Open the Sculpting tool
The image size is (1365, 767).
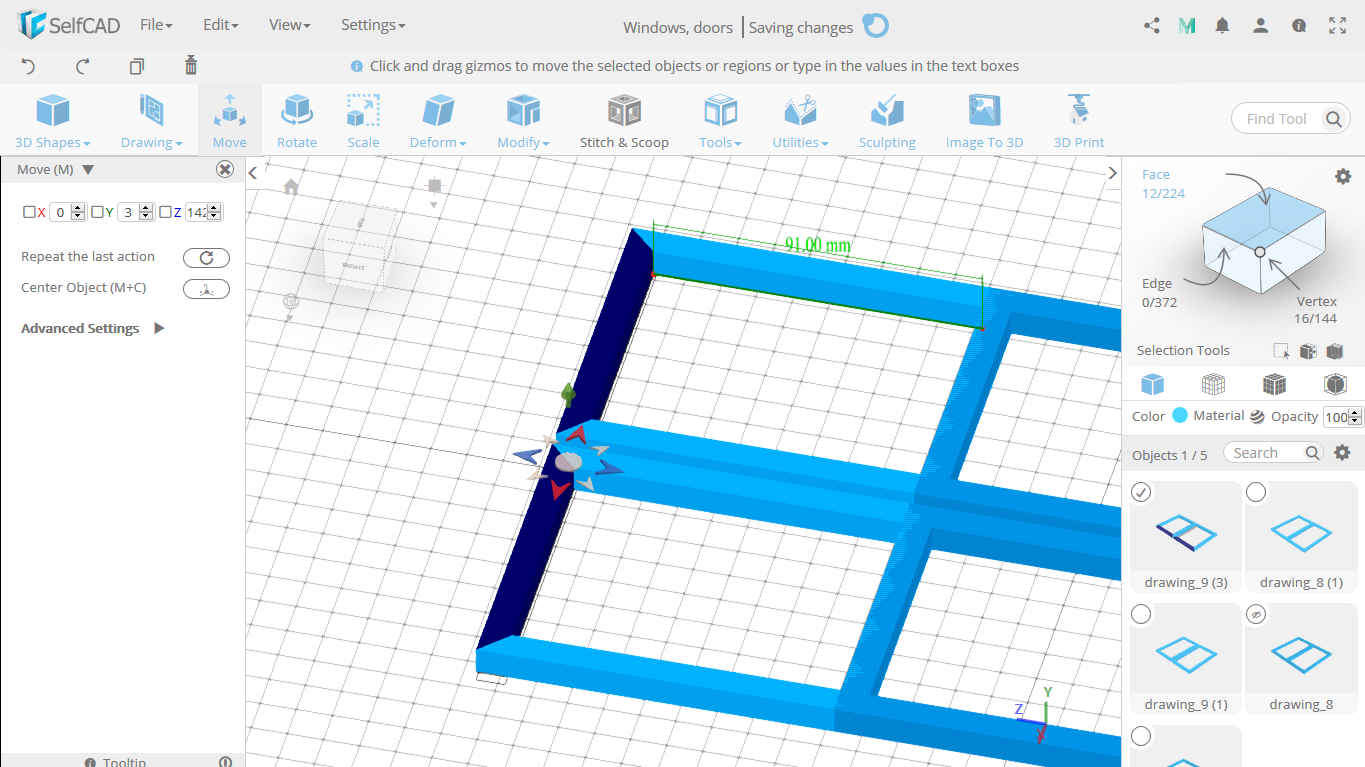click(x=887, y=120)
